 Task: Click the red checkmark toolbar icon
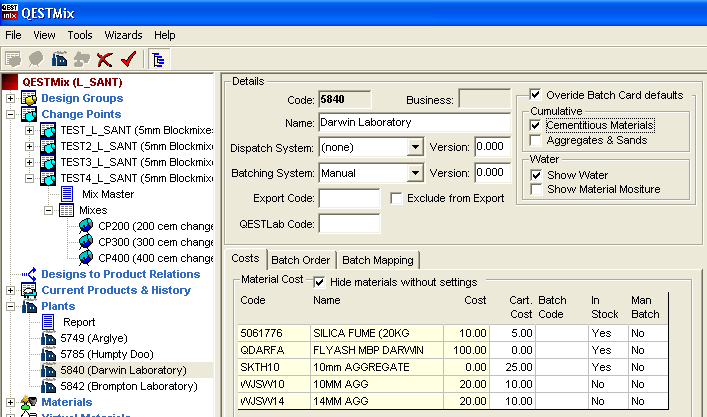(127, 60)
